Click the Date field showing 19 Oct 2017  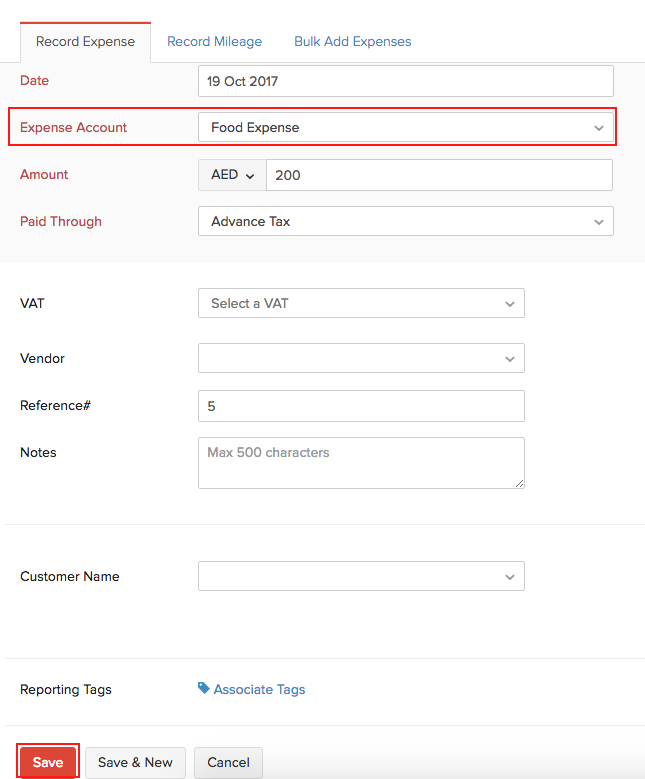coord(405,81)
